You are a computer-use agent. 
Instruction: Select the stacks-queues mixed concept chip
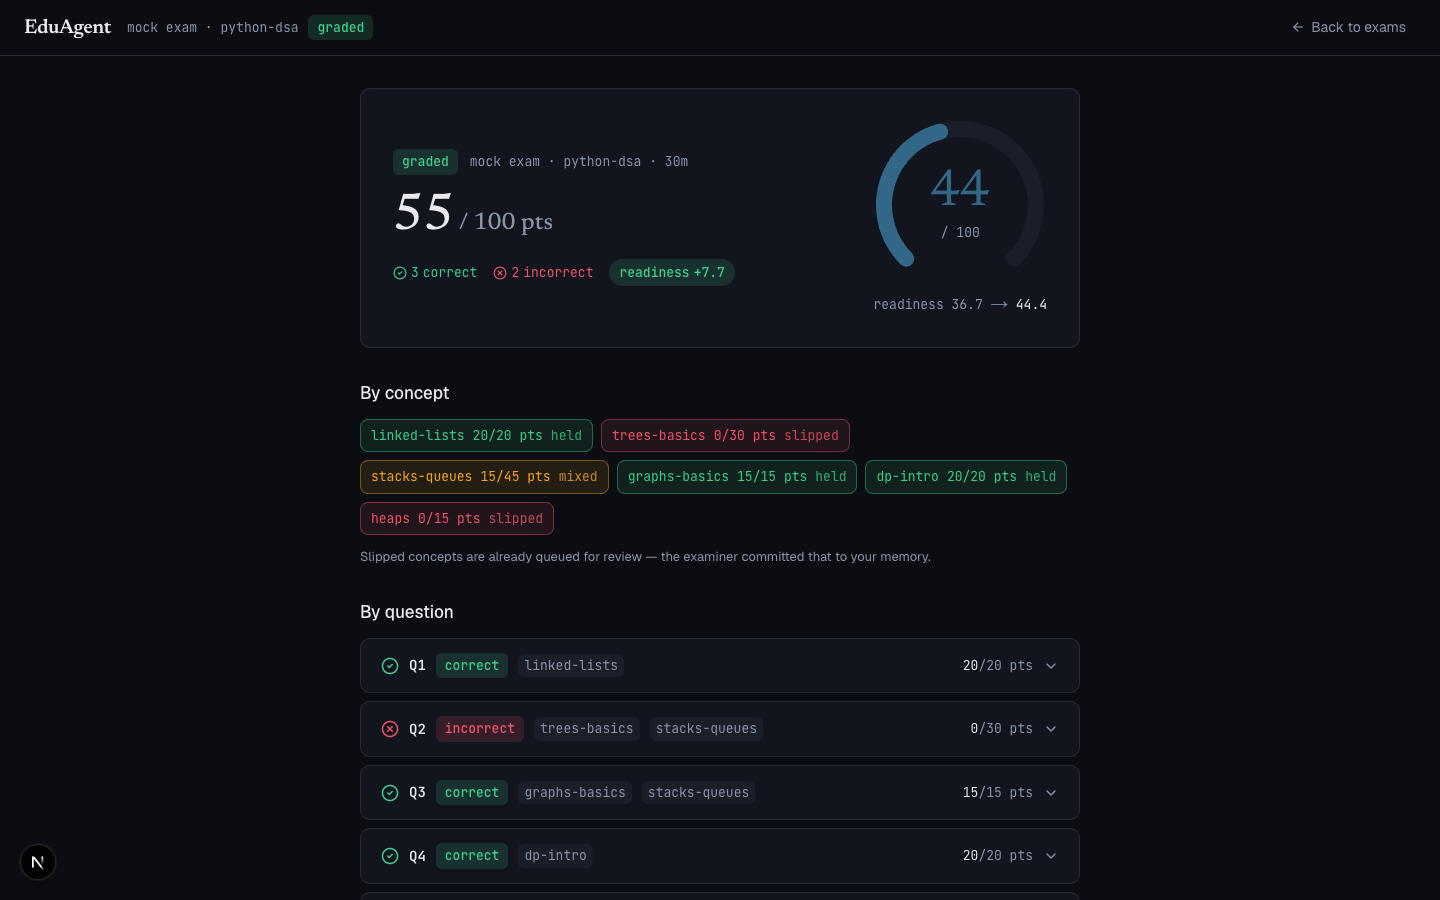tap(484, 477)
